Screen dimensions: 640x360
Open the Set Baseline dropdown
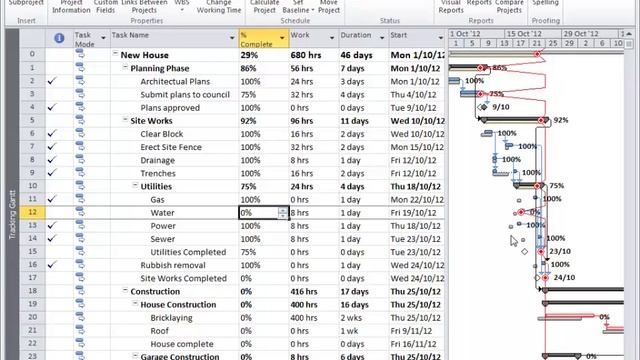point(313,10)
